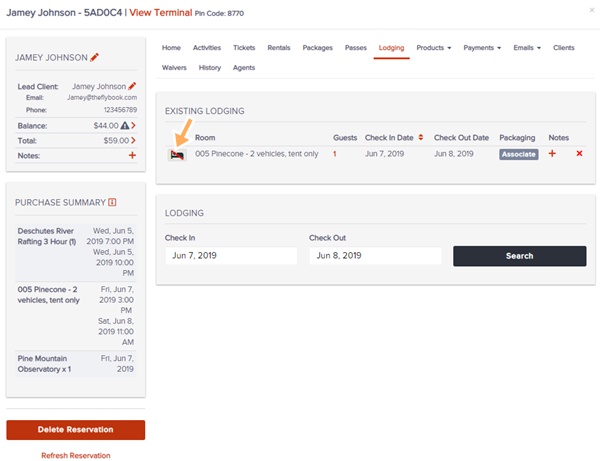Click the Search lodging button

coord(519,256)
